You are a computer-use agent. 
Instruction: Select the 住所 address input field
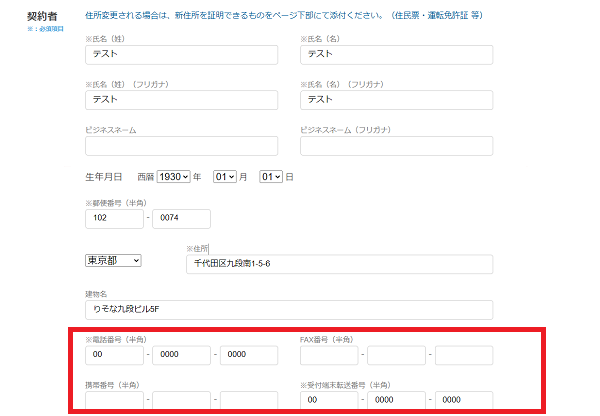coord(339,264)
